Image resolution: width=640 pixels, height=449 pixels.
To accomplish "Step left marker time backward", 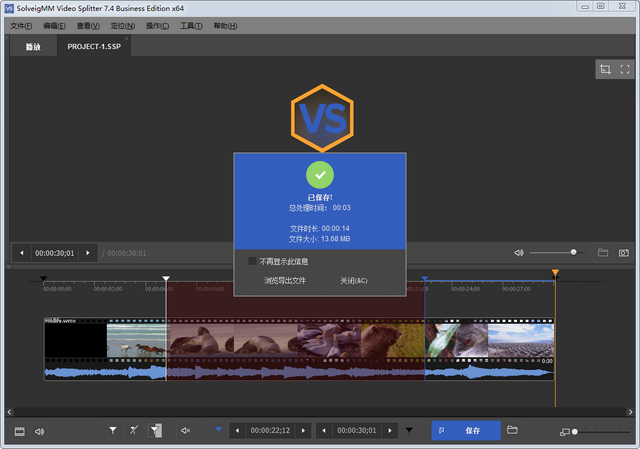I will (x=237, y=430).
